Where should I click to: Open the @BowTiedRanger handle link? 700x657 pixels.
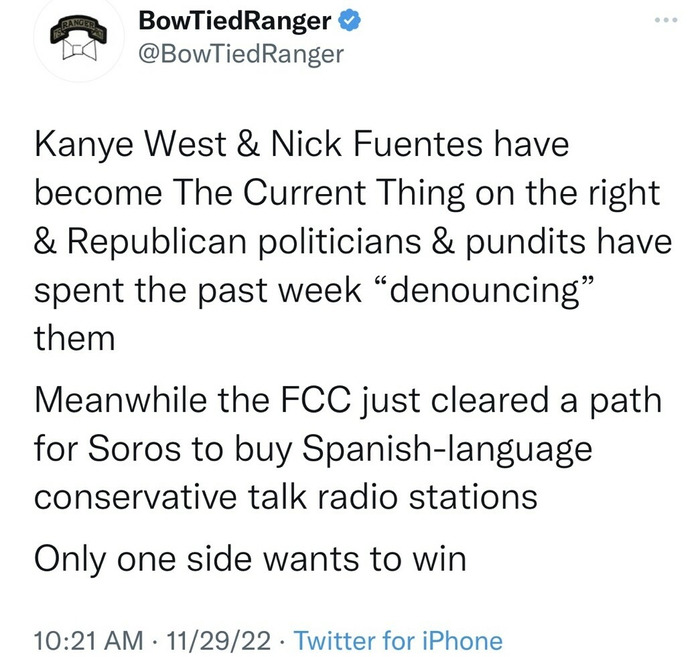click(x=238, y=53)
